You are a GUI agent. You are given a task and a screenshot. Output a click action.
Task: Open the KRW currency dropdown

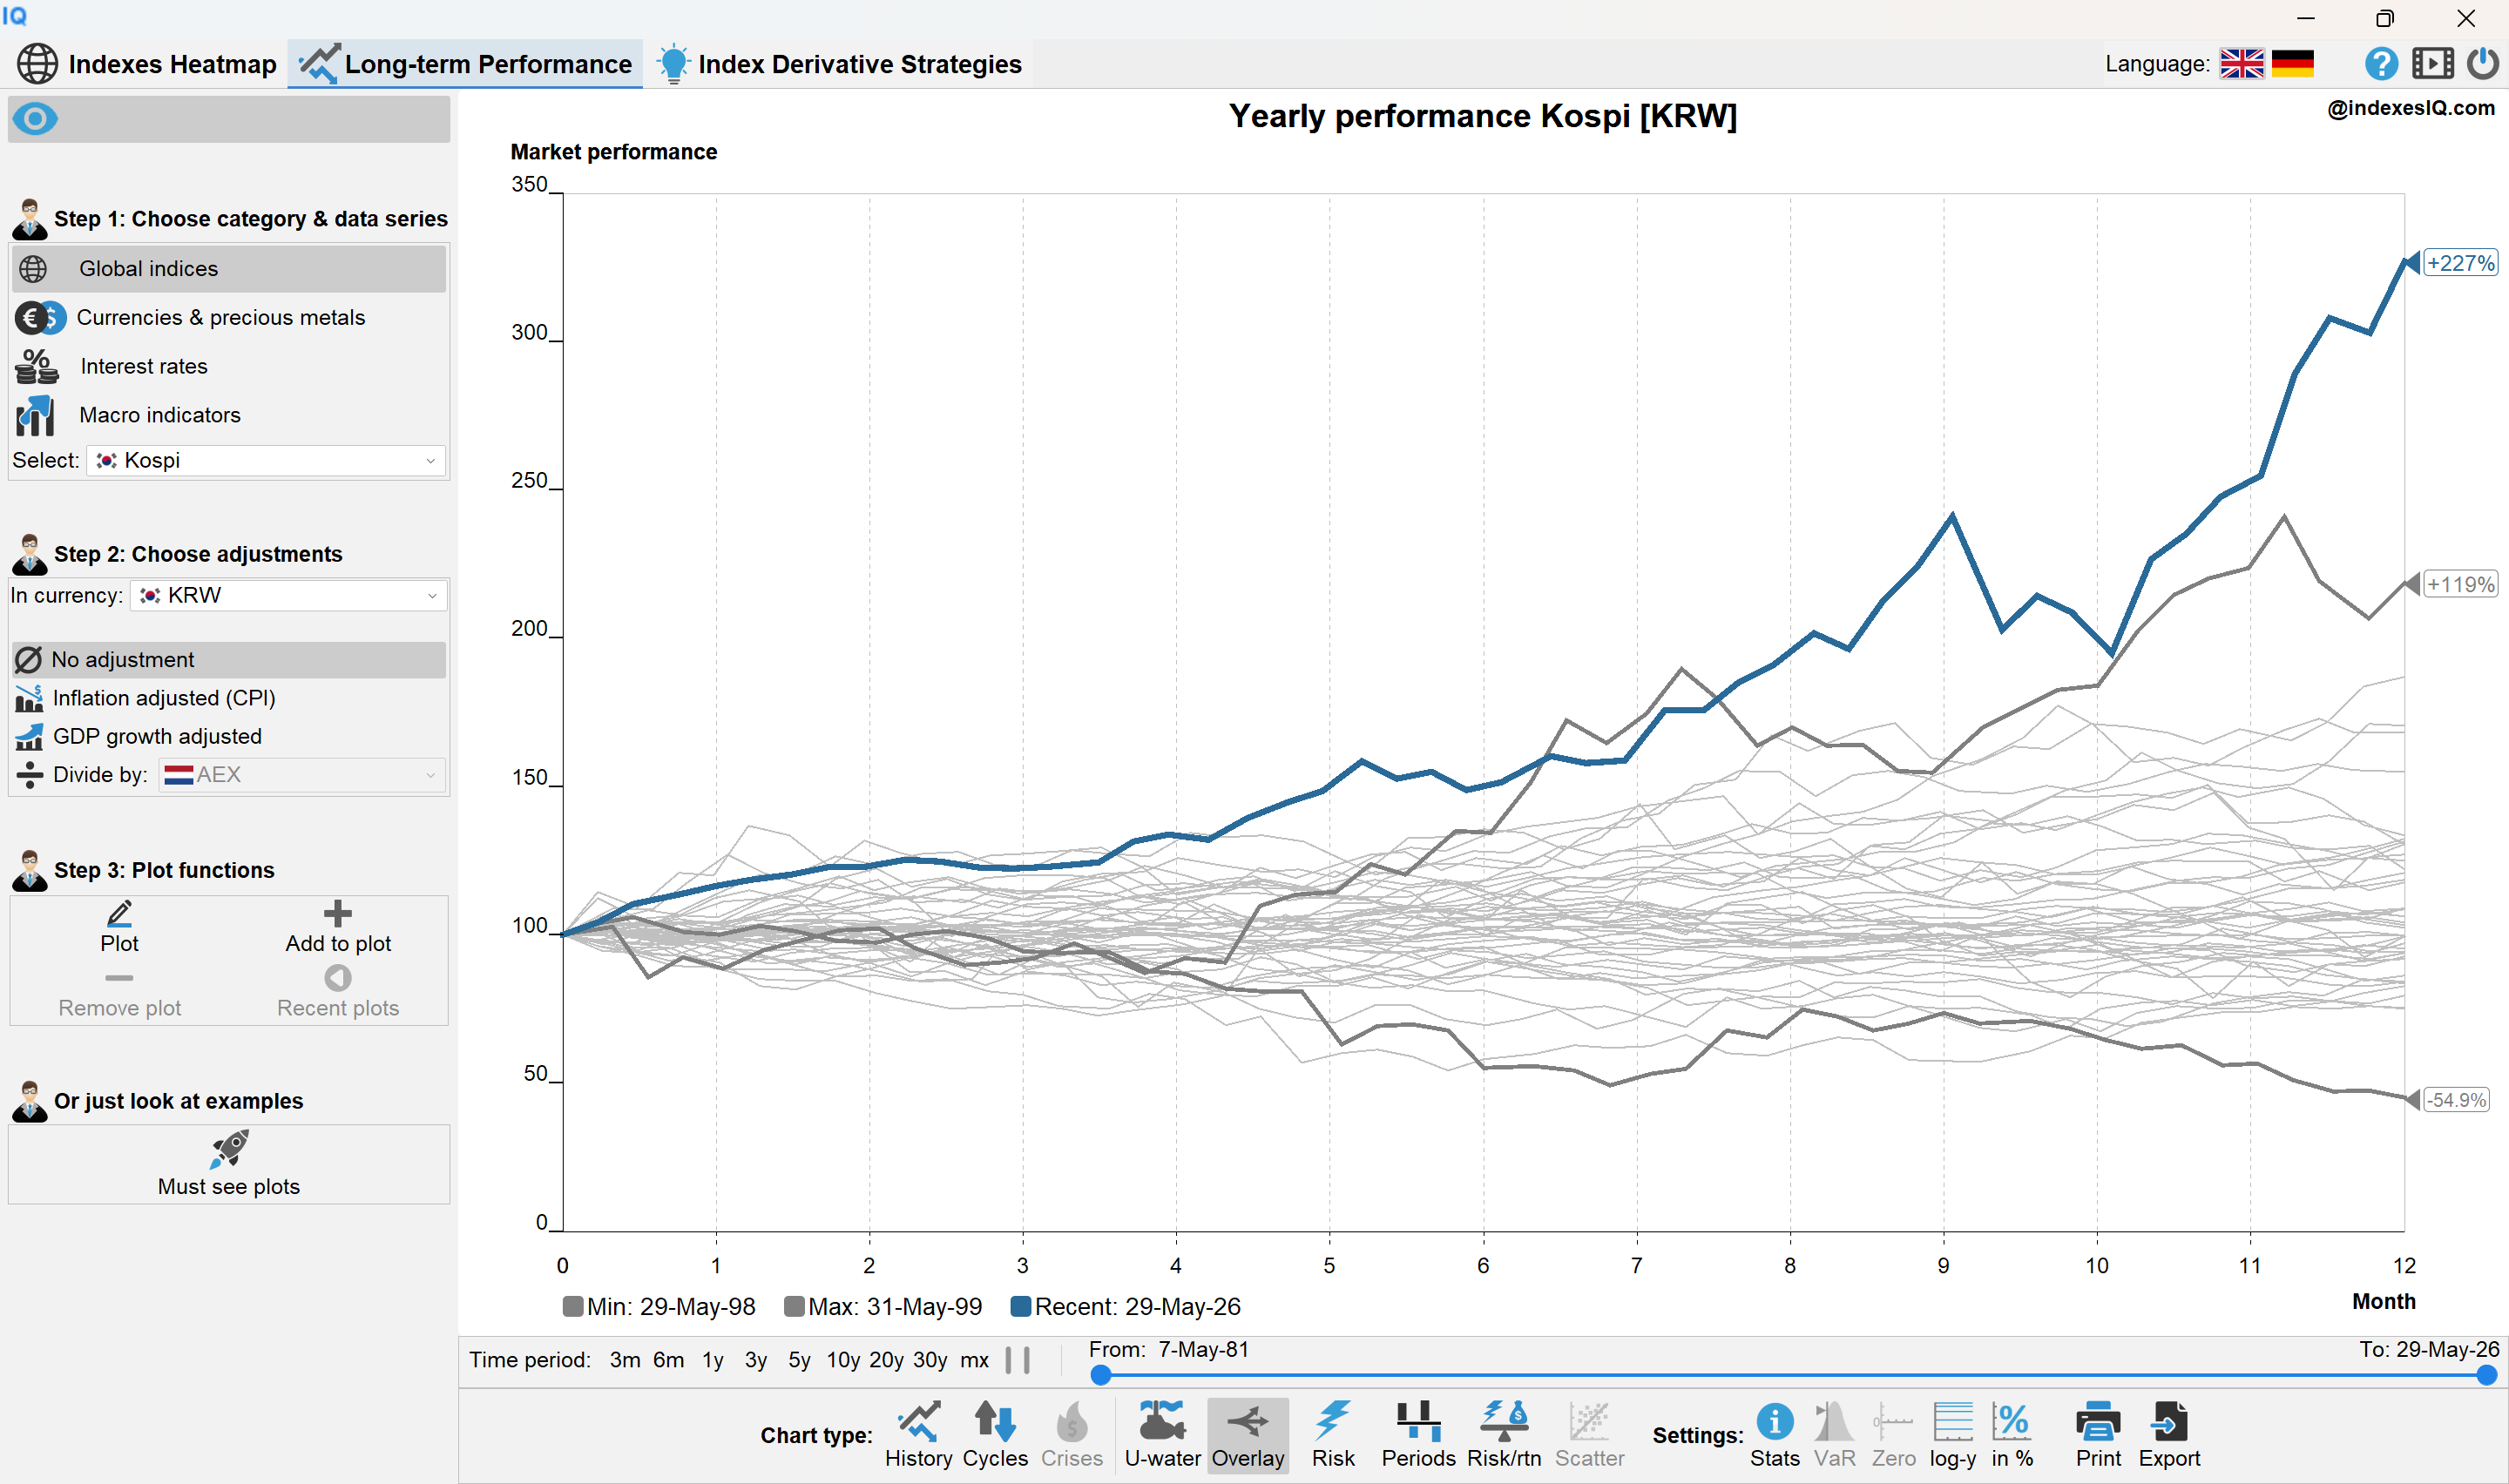click(x=288, y=596)
